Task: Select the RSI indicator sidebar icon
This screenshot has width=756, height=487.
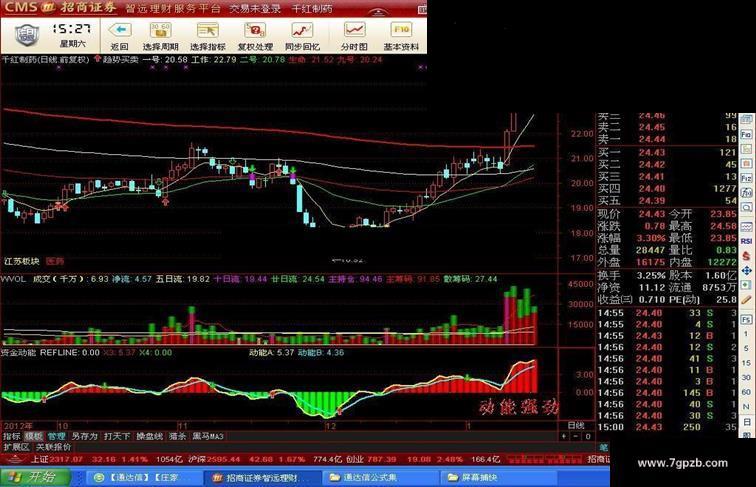Action: (746, 241)
